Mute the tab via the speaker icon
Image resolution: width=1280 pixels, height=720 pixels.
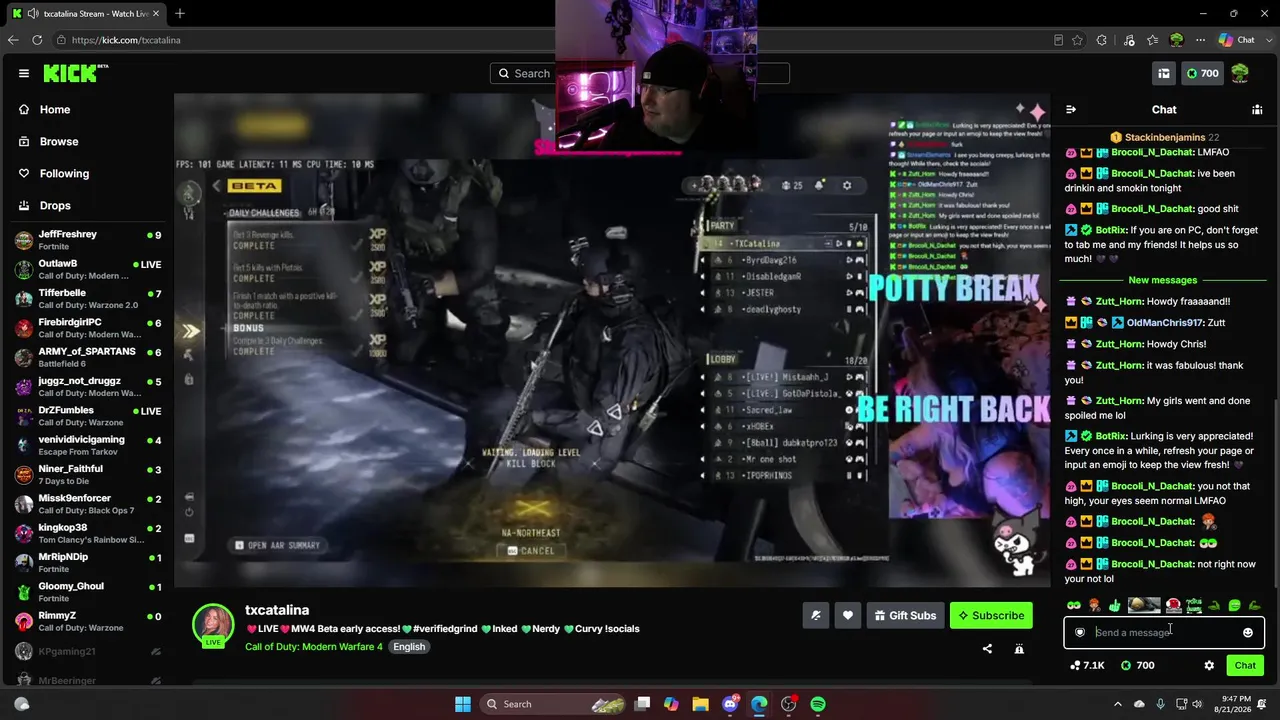(33, 13)
